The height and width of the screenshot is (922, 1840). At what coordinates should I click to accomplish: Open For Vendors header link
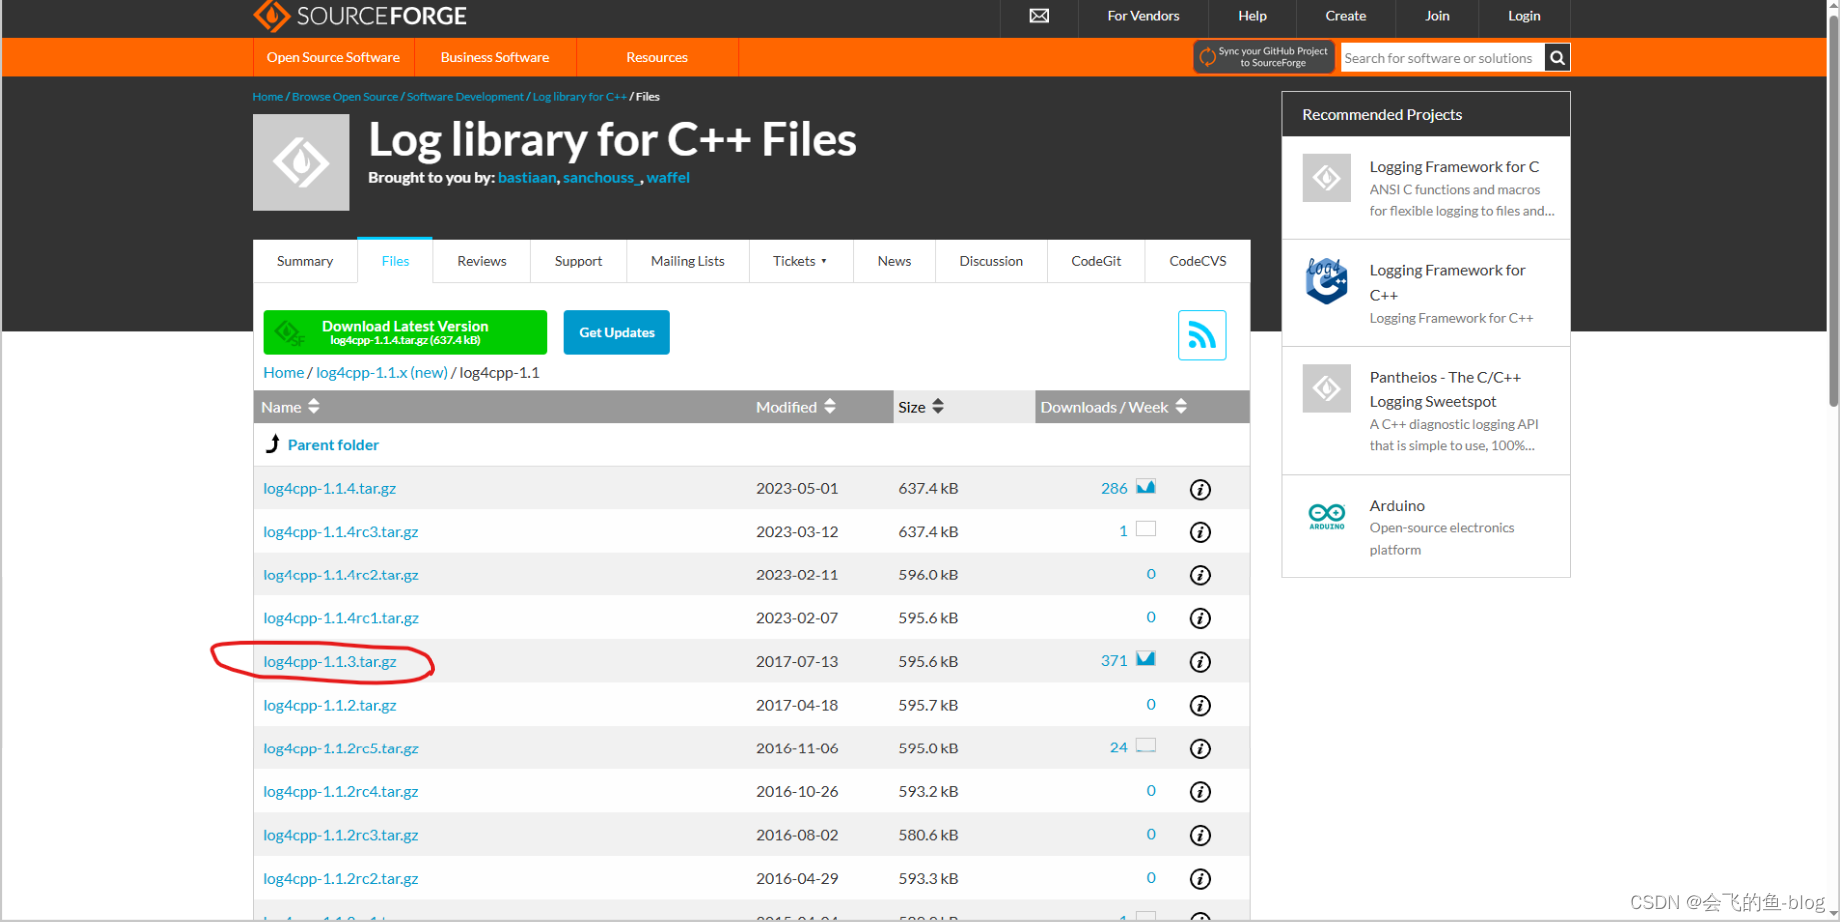click(1143, 16)
